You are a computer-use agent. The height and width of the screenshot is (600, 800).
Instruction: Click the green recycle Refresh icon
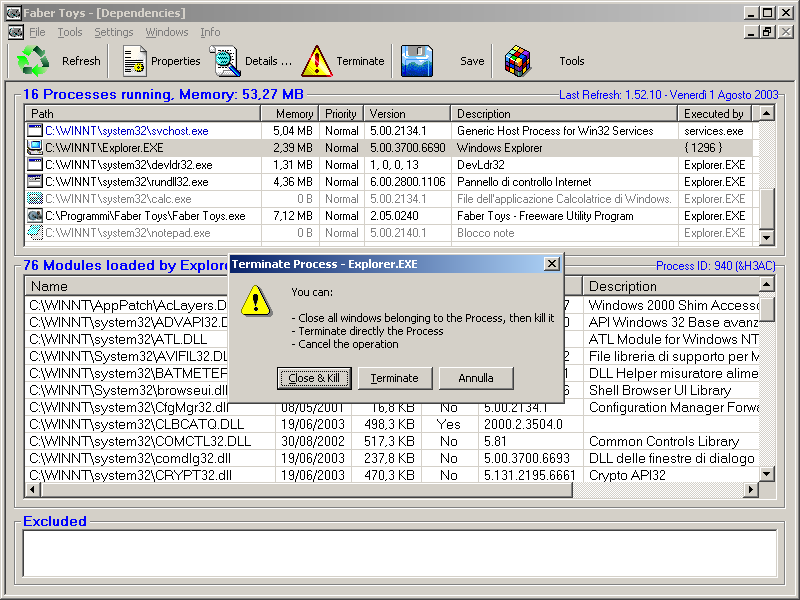point(33,61)
